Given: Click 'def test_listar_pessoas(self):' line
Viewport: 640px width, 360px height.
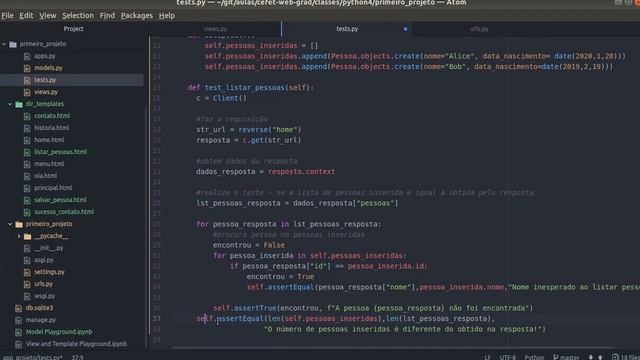Looking at the screenshot, I should coord(251,88).
